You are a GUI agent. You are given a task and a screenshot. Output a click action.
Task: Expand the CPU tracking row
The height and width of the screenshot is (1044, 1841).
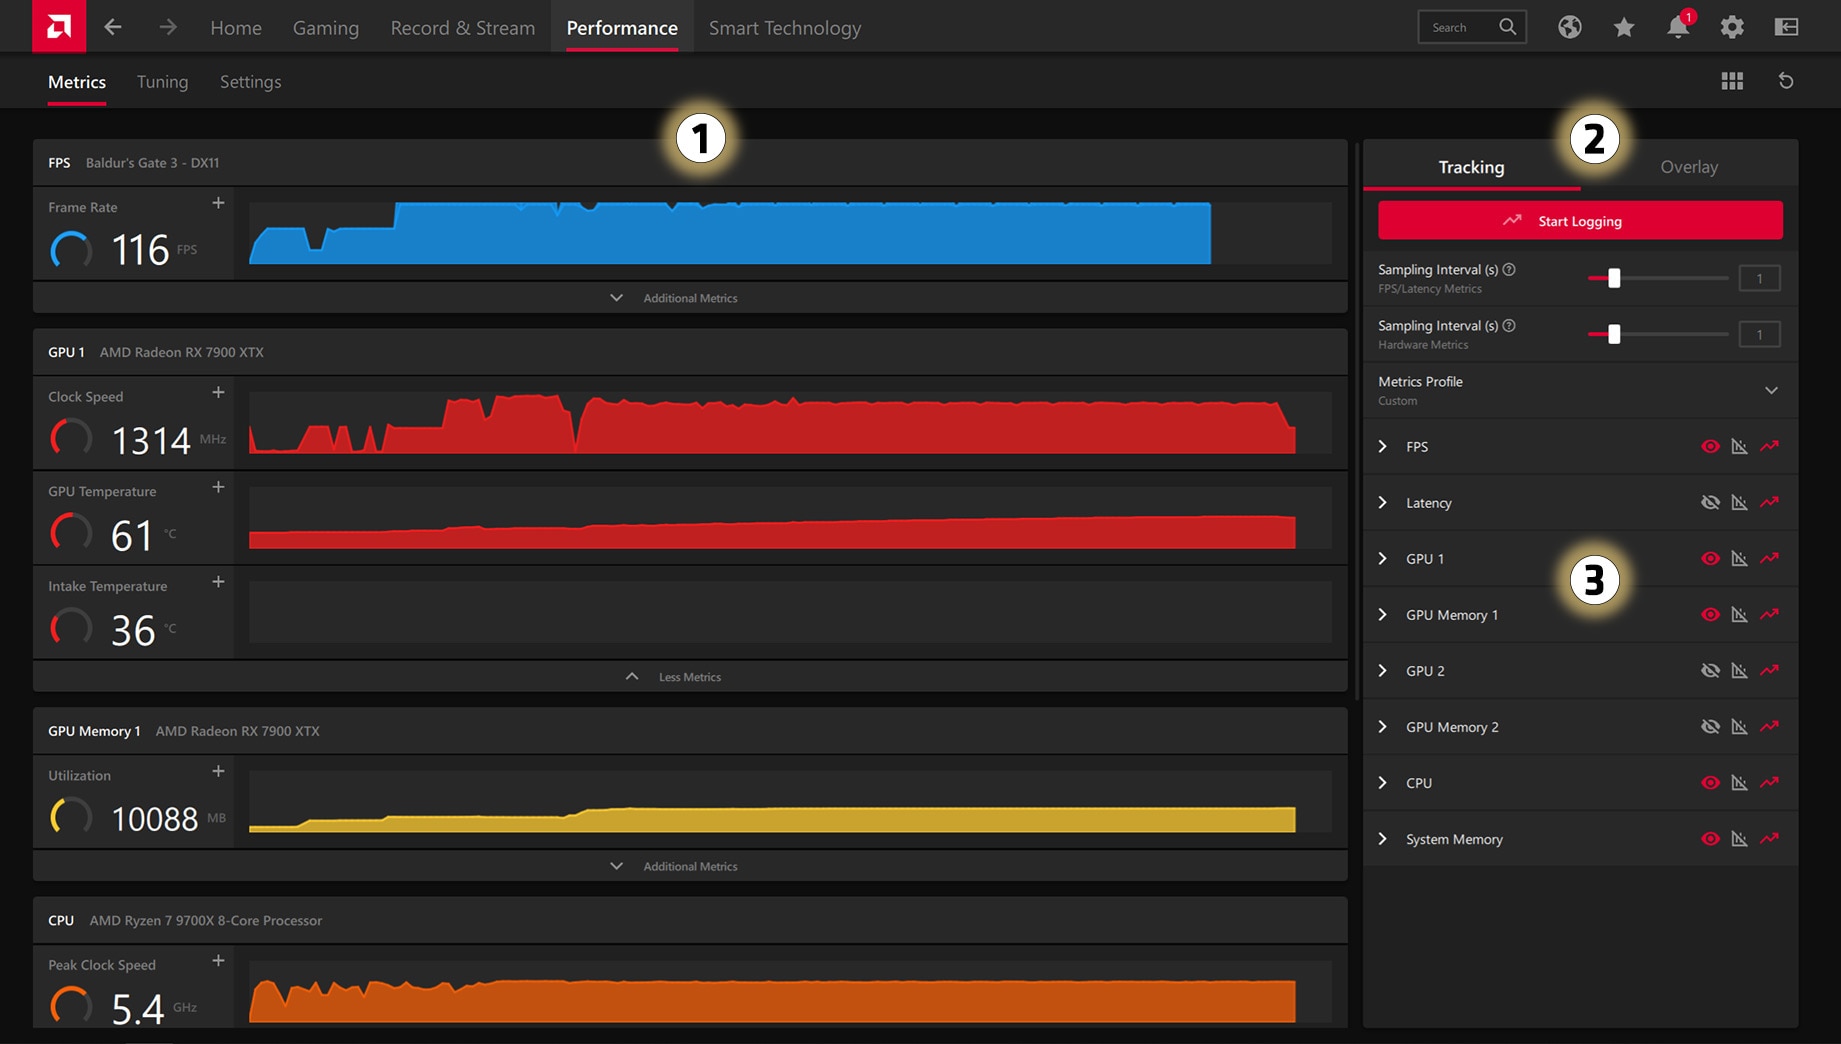pos(1383,782)
